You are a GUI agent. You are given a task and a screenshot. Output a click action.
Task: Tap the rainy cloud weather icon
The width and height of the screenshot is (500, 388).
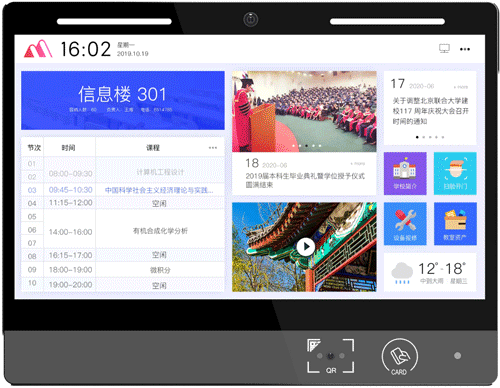(402, 273)
